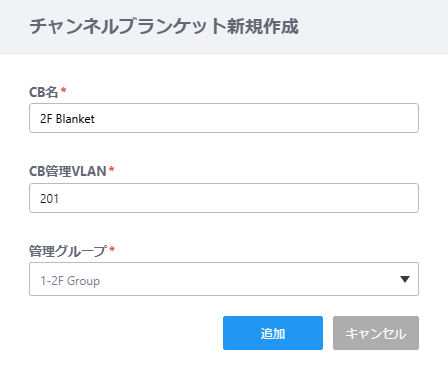
Task: Focus the CB管理VLAN input field
Action: [224, 198]
